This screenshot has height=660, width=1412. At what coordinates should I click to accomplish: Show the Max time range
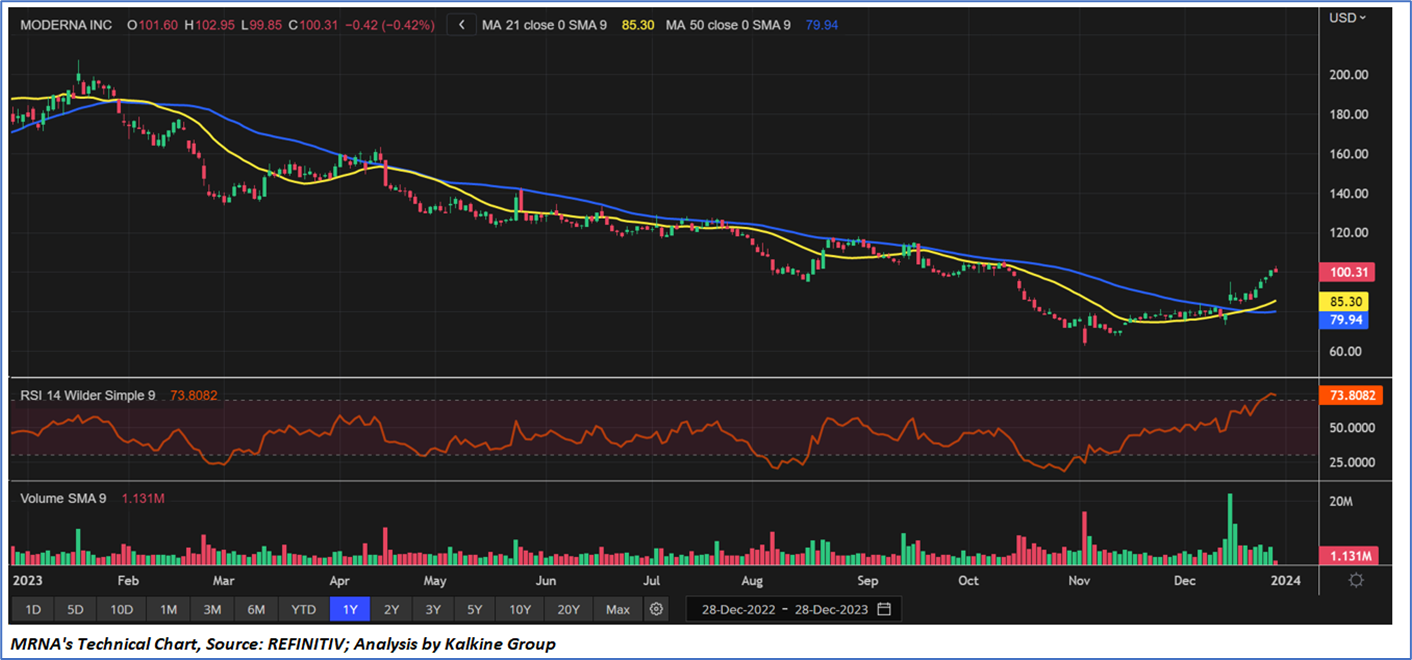tap(618, 609)
